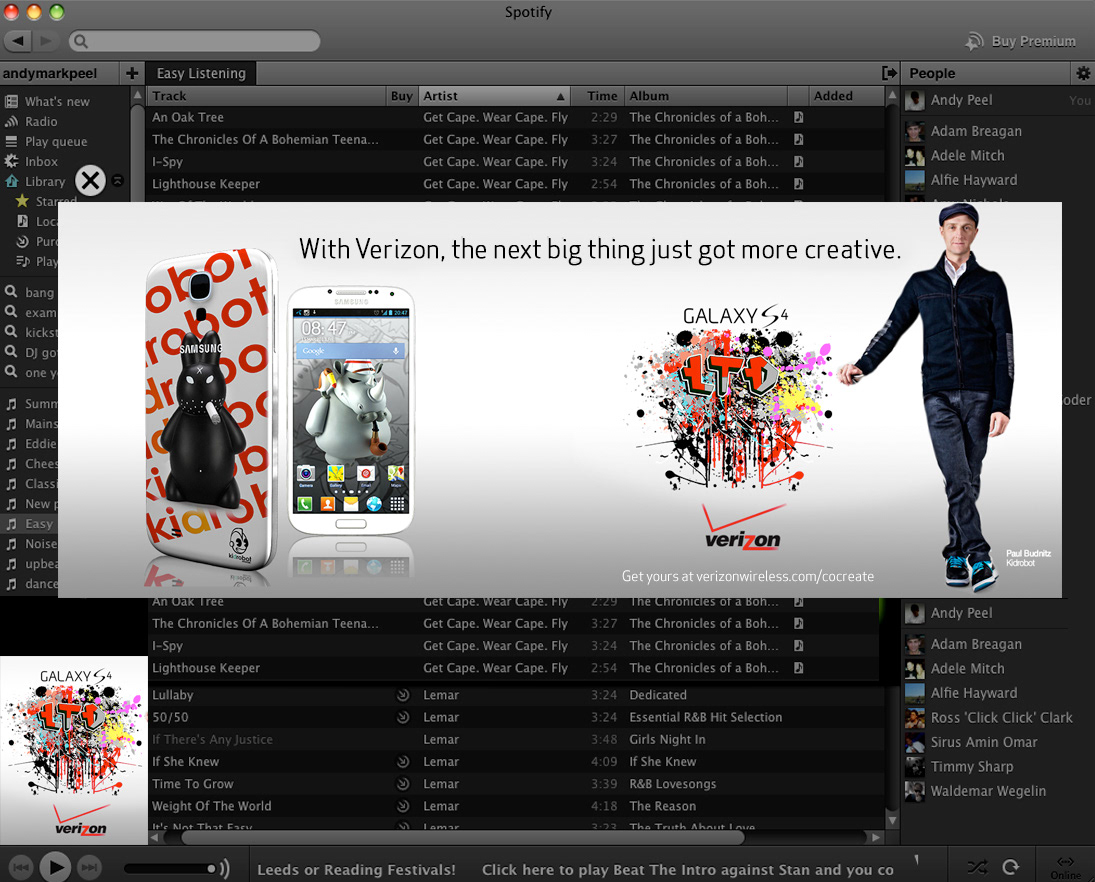Viewport: 1095px width, 882px height.
Task: Select Ross 'Click Click' Clark
Action: coord(1001,718)
